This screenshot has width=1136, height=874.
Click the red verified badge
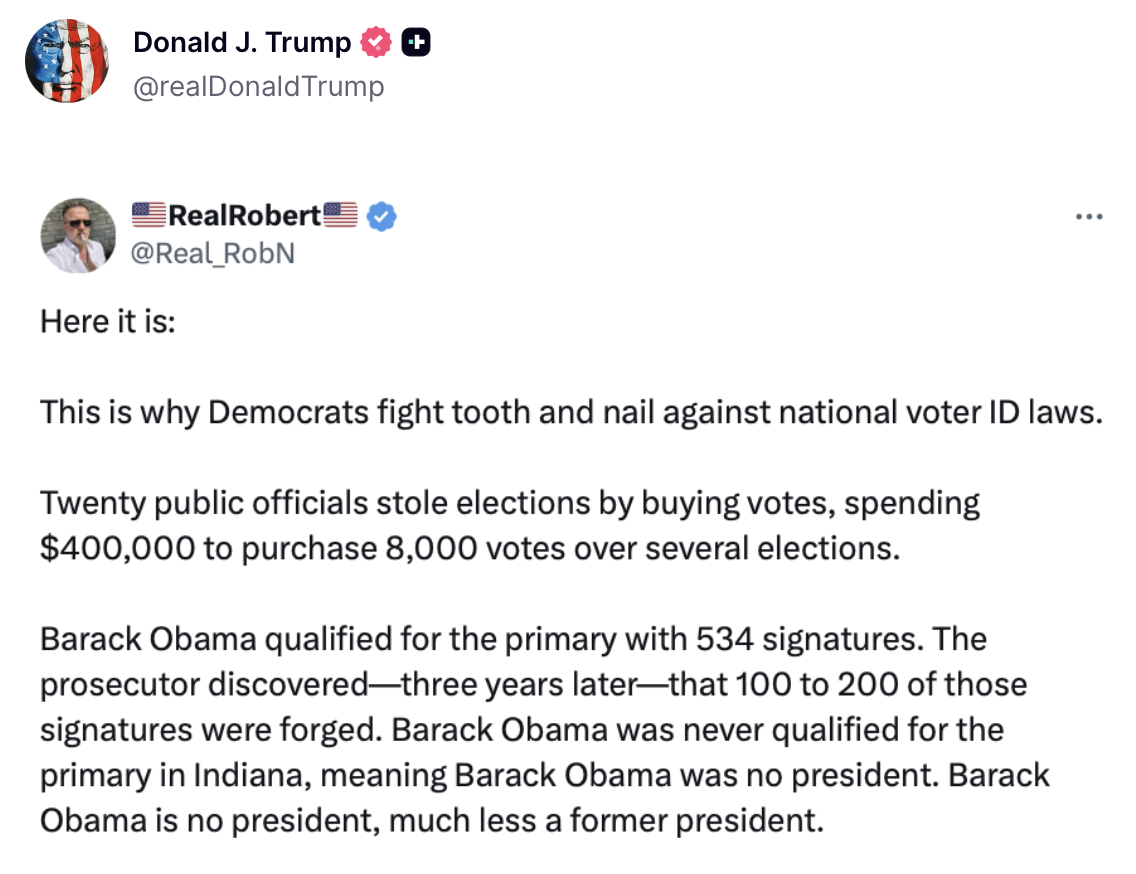[x=377, y=43]
